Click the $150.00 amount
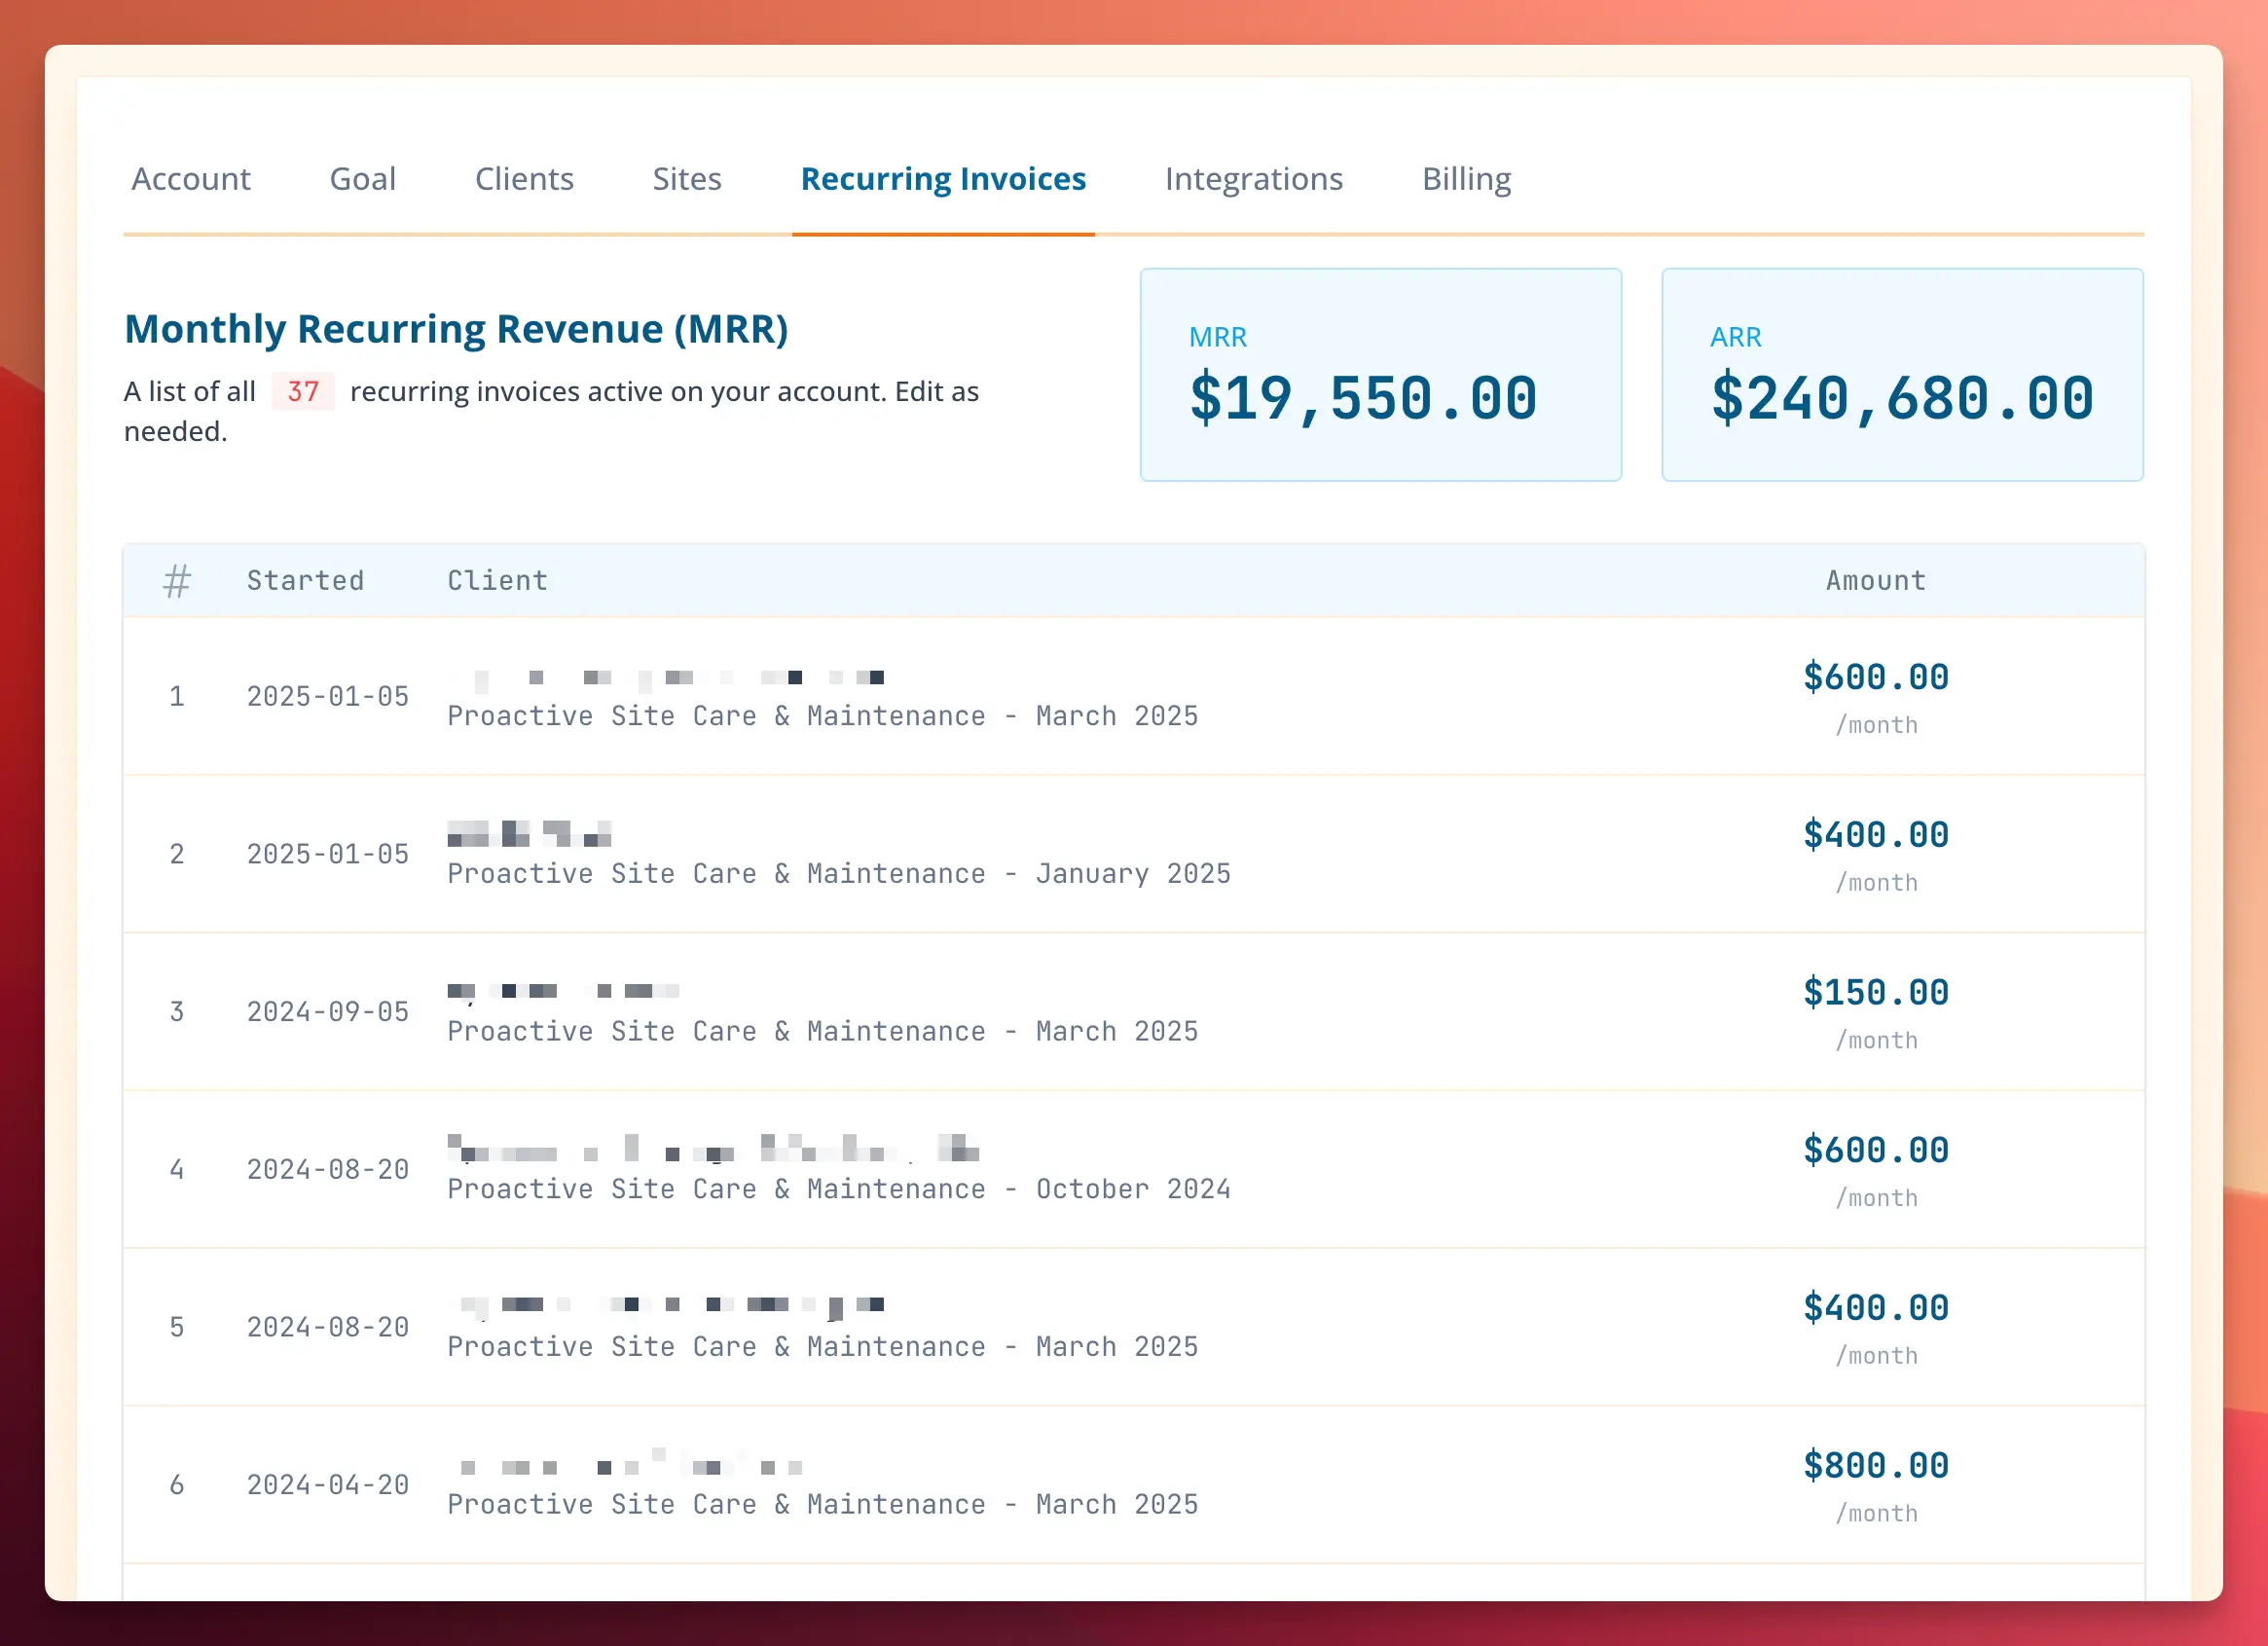The width and height of the screenshot is (2268, 1646). click(1875, 993)
